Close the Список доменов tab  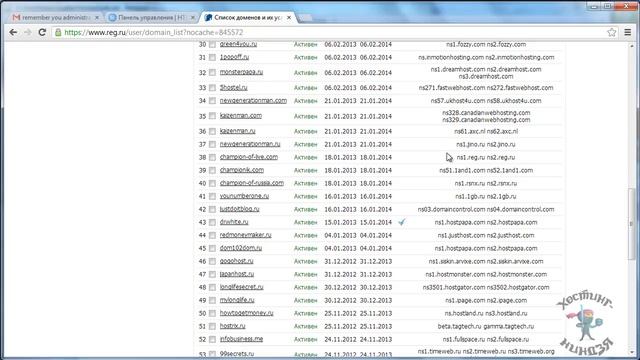(x=289, y=18)
